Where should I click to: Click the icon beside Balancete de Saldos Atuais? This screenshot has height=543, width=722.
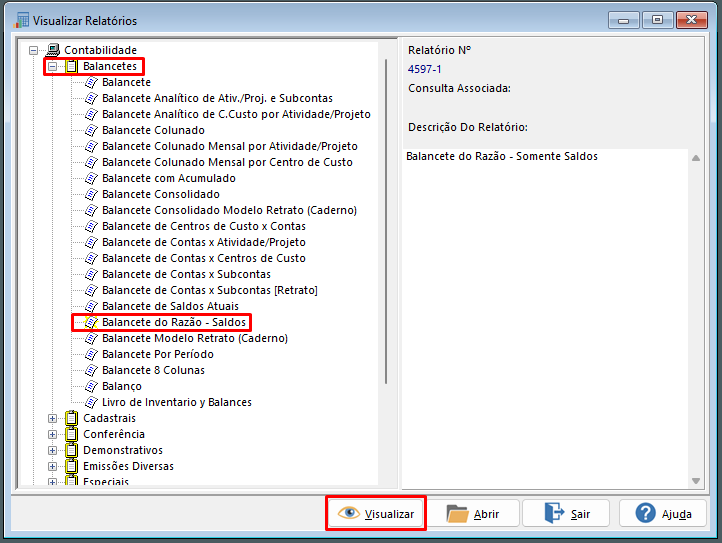pos(91,306)
